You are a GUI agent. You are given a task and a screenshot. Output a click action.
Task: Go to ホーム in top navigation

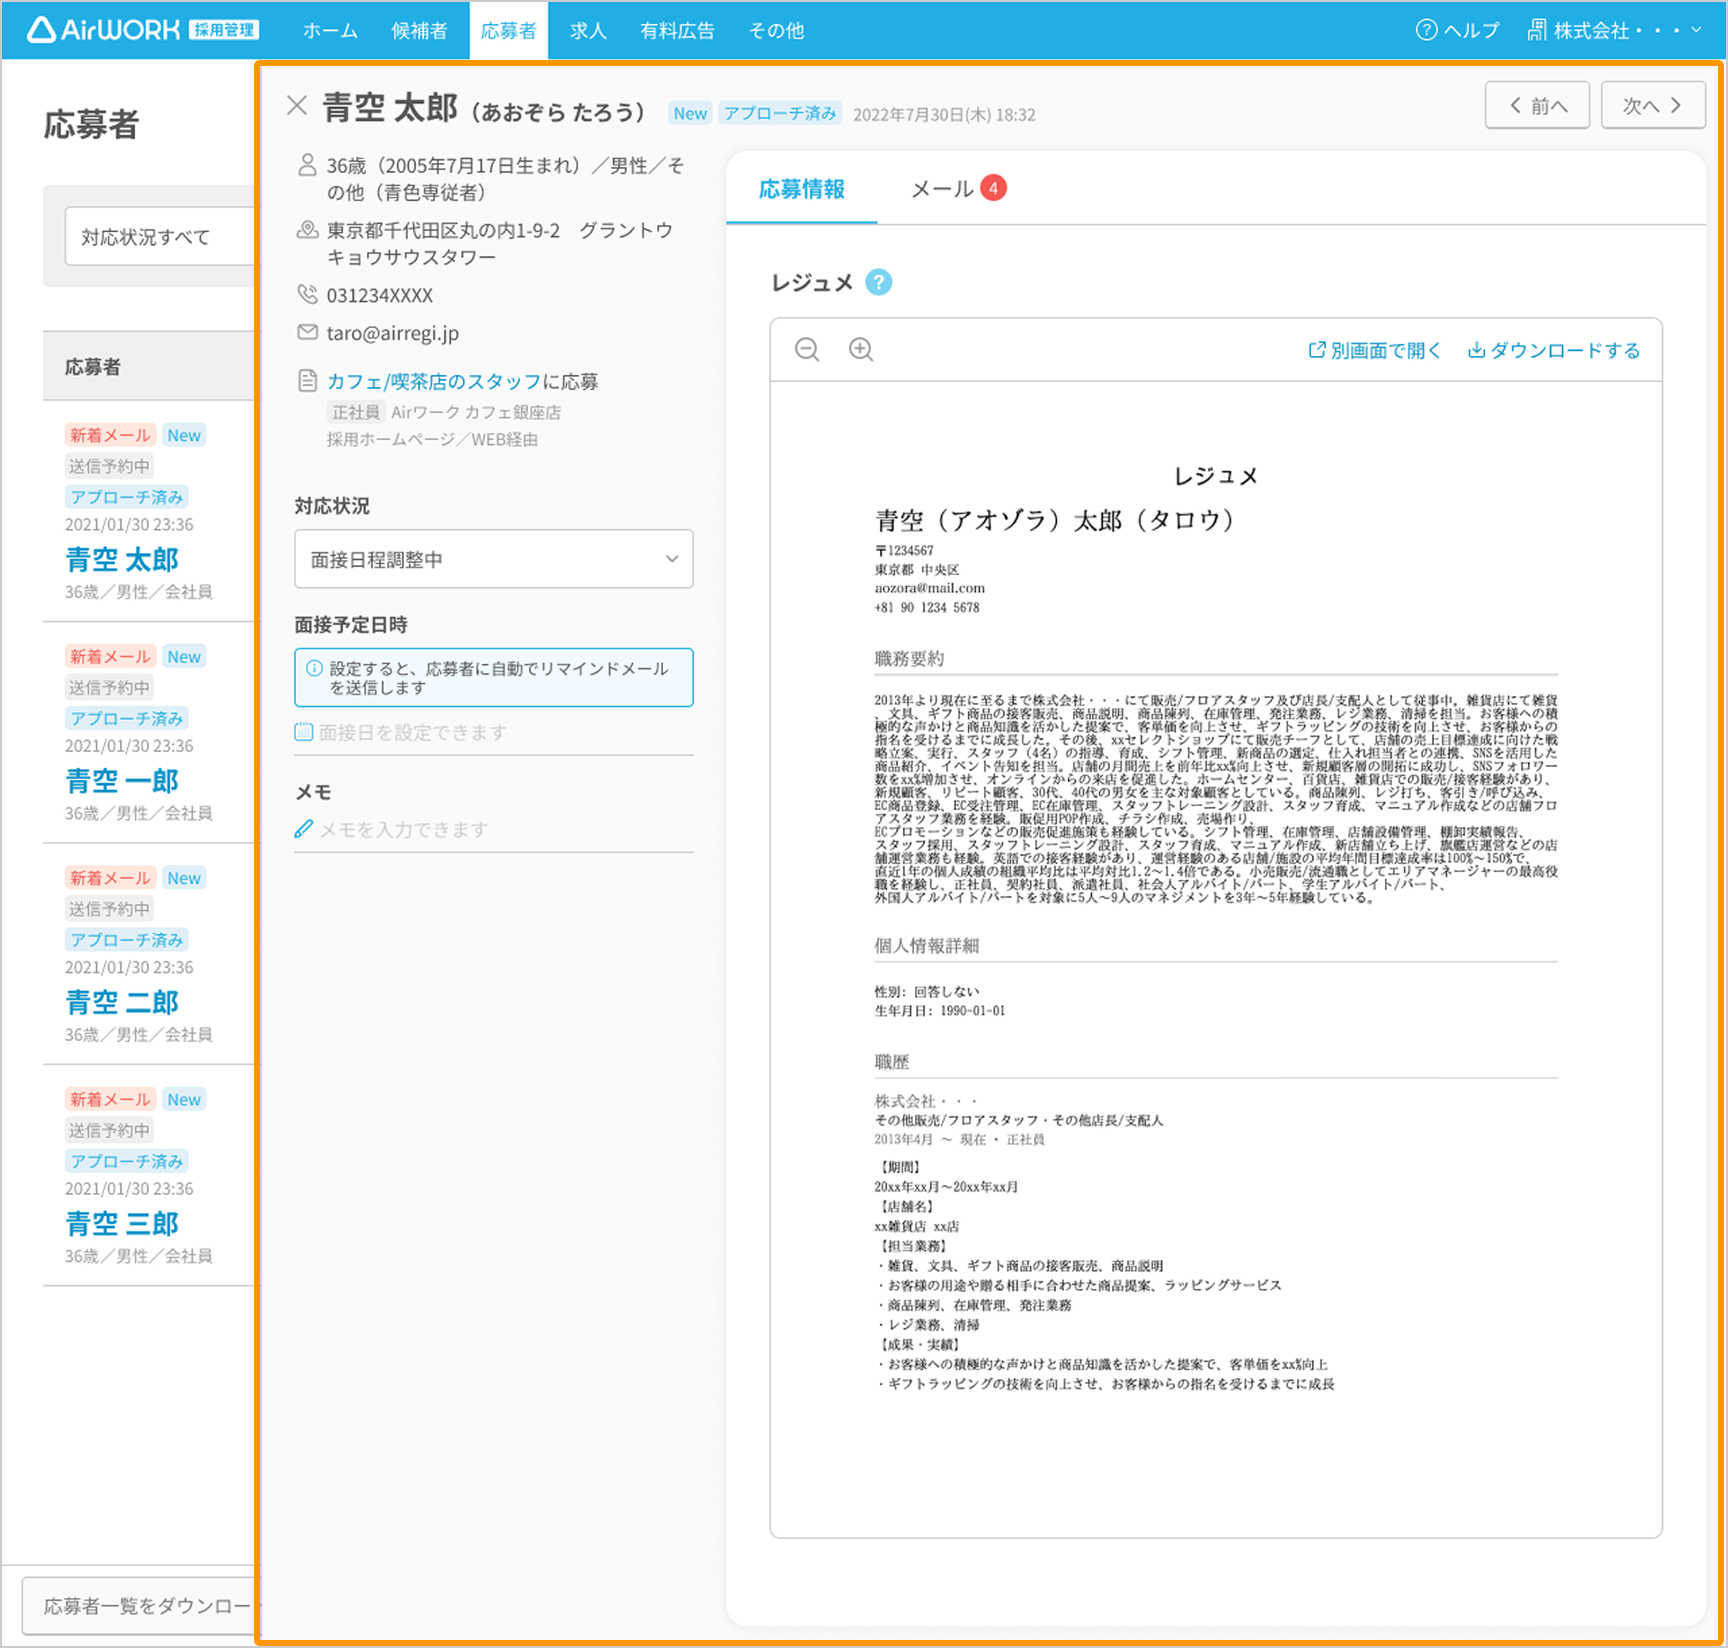pos(330,30)
